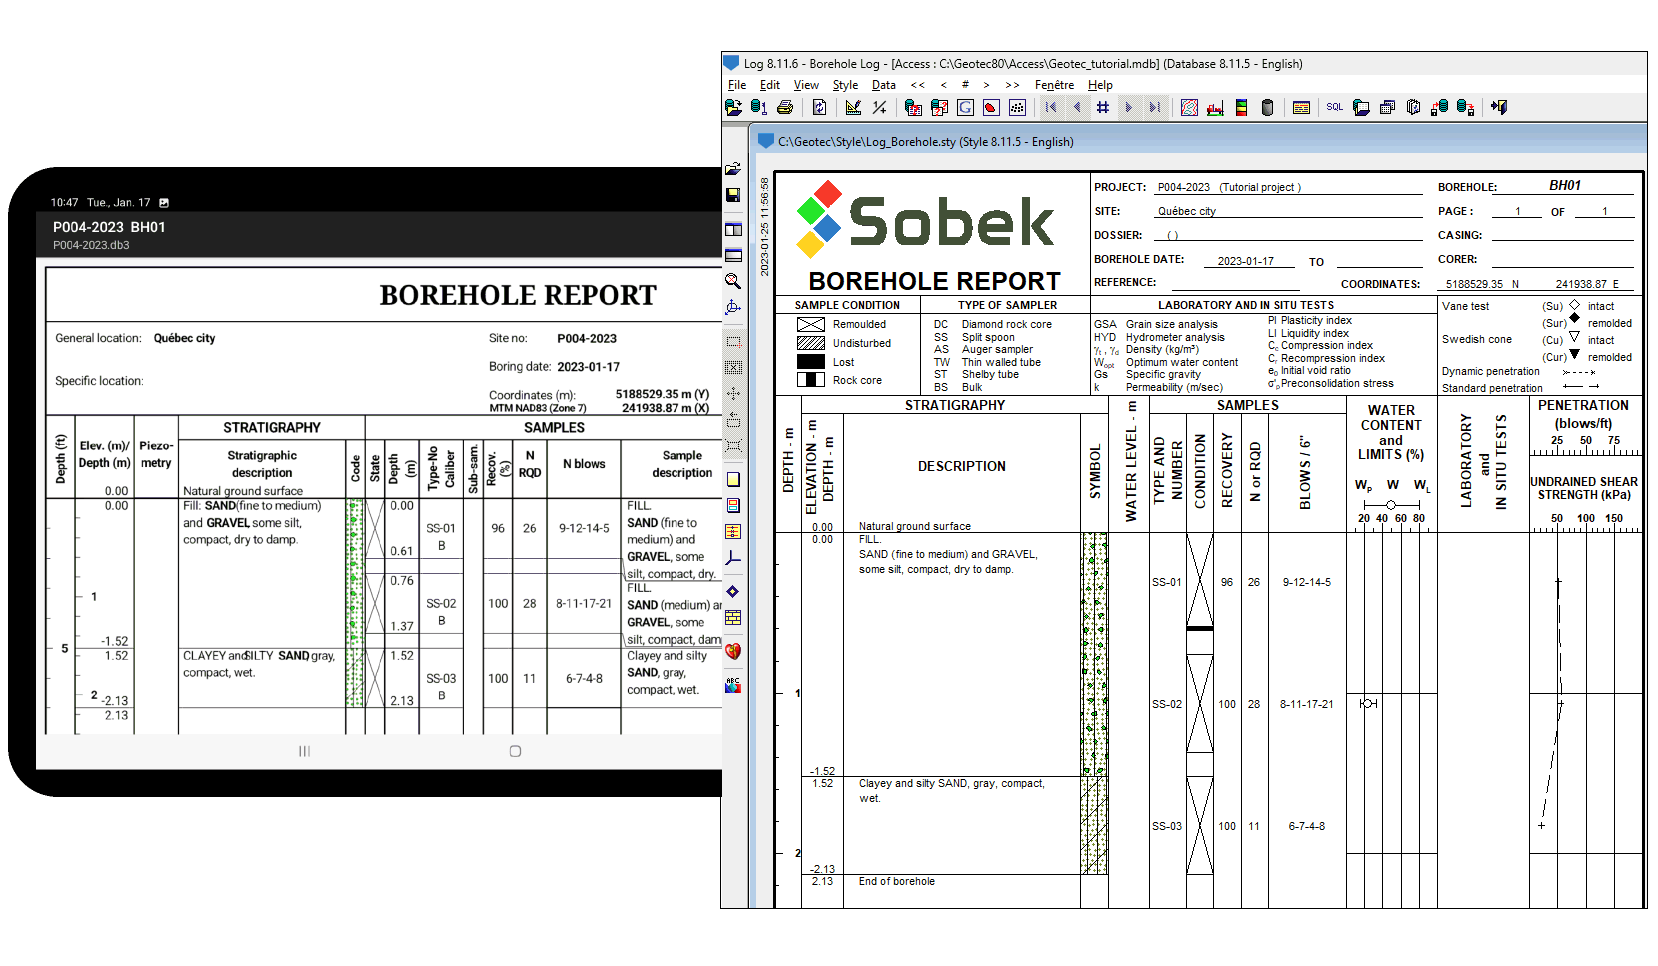Click borehole name BH01 in Sobek report header
Screen dimensions: 1658x966
(x=1565, y=185)
